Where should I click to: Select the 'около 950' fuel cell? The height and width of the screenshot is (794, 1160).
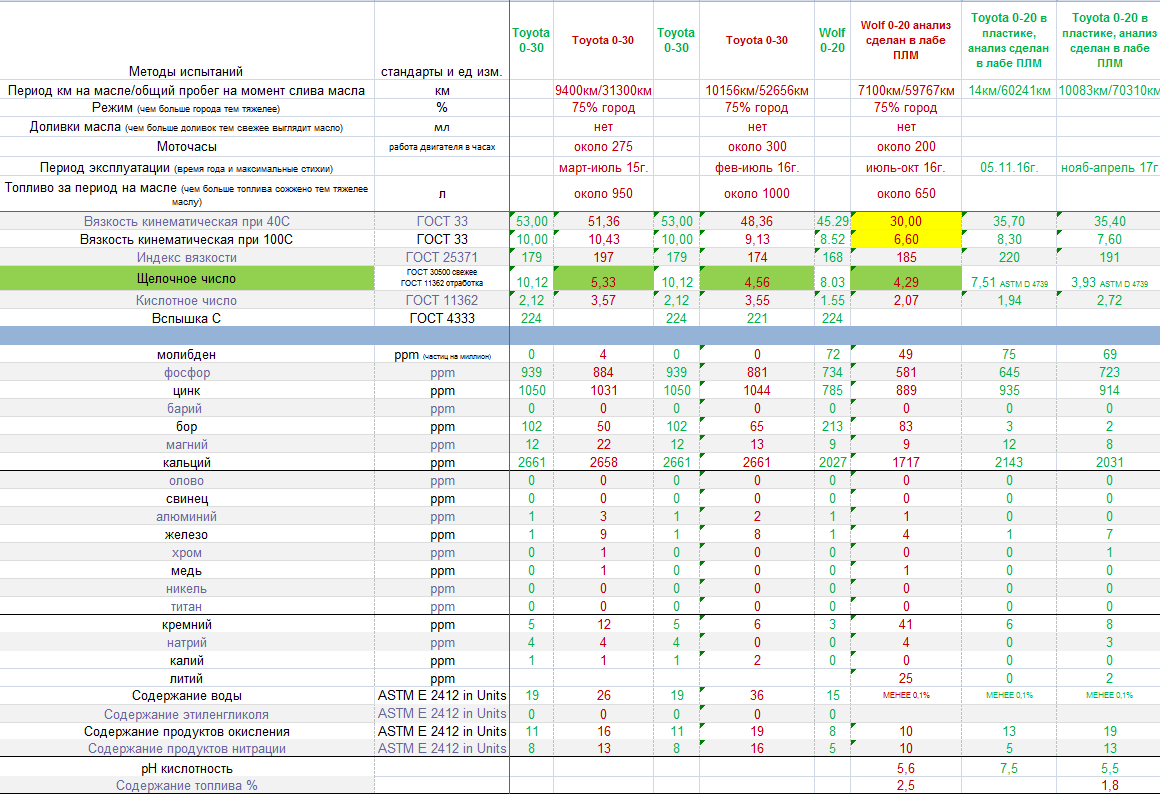[x=604, y=194]
